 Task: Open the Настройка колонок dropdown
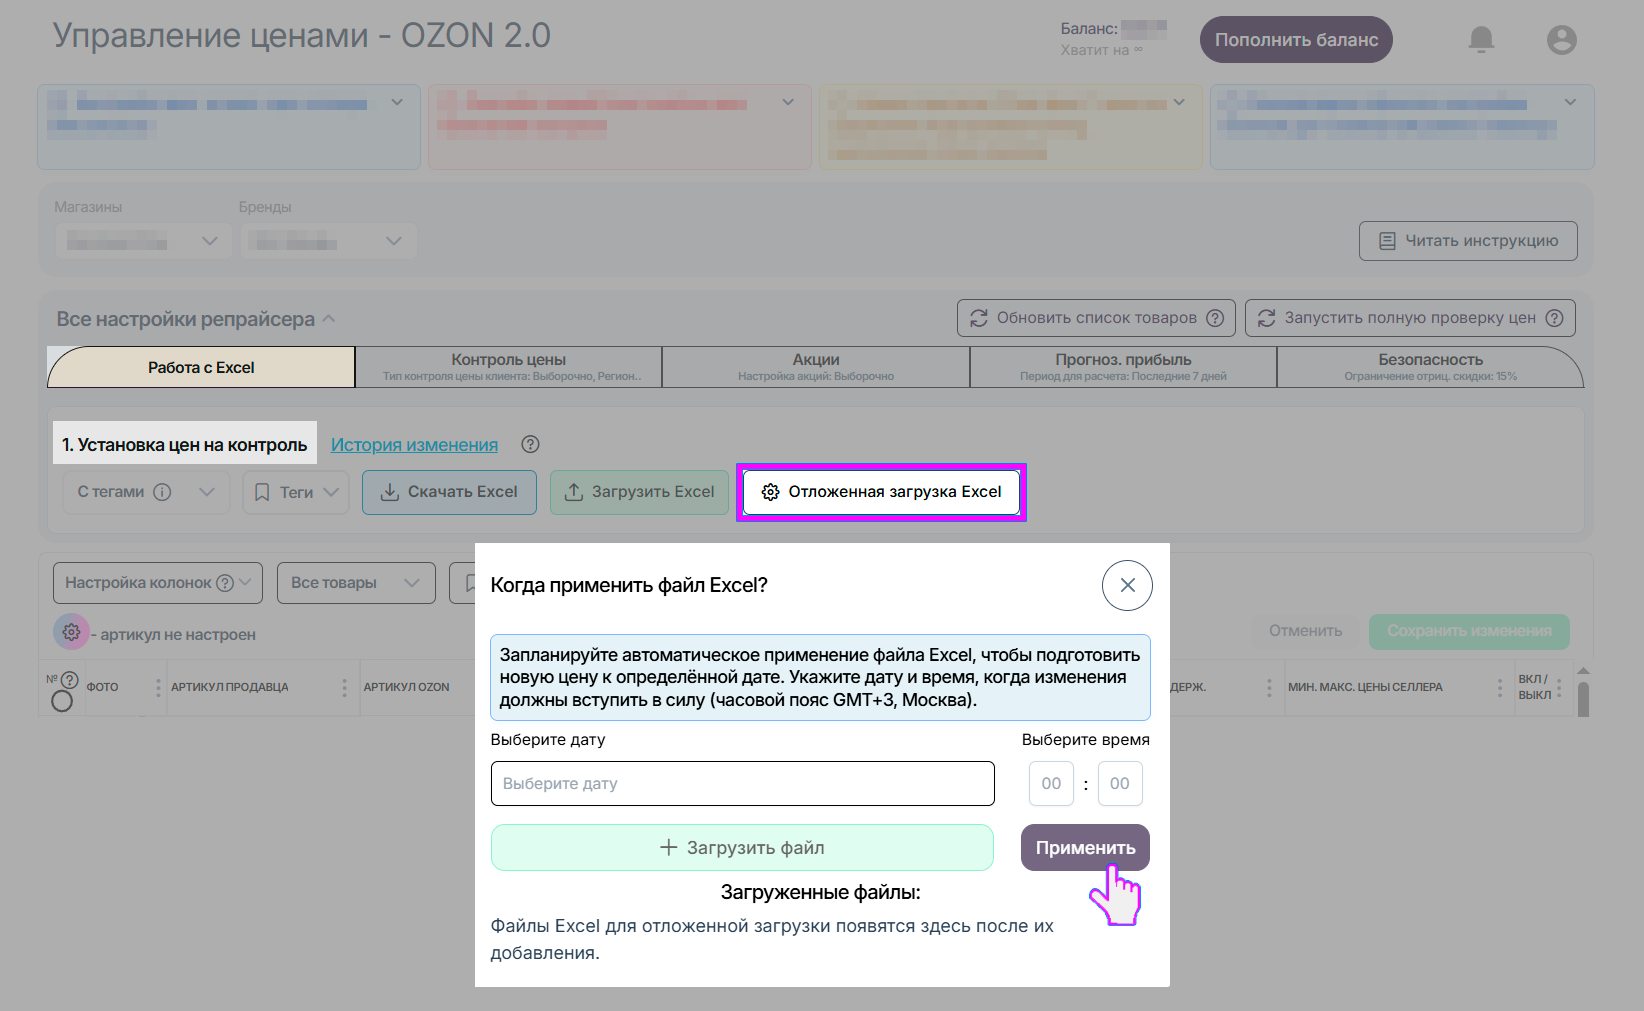tap(158, 583)
